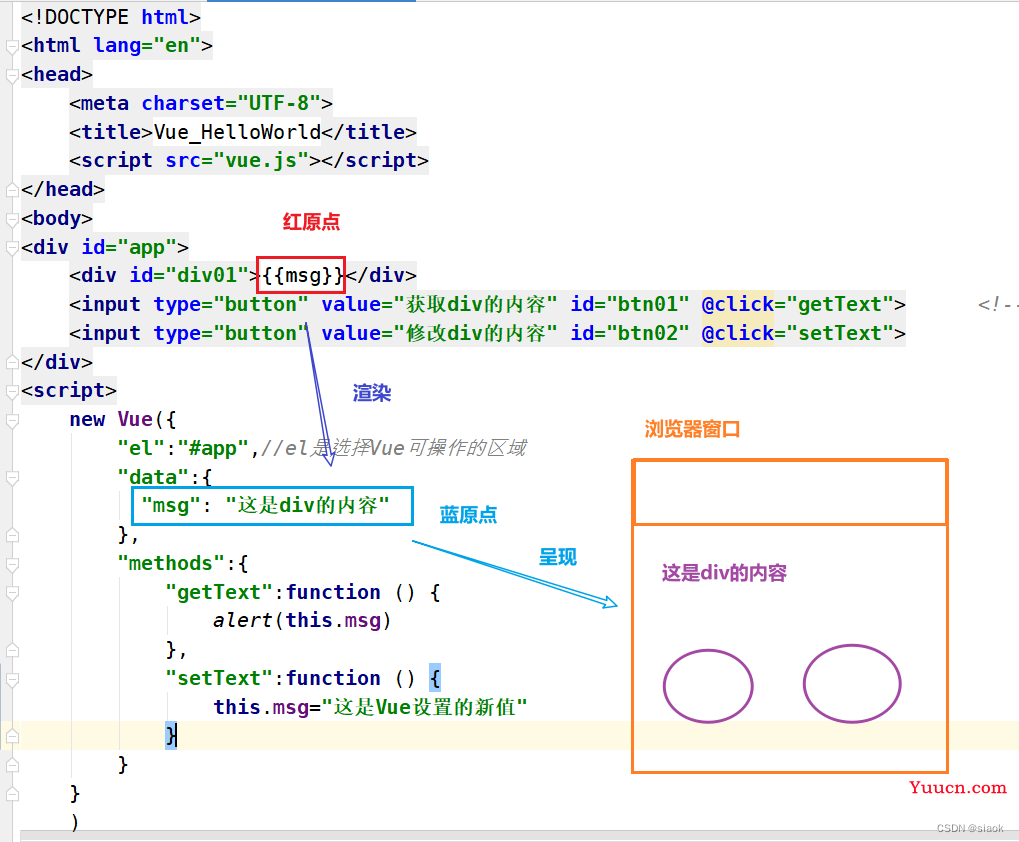
Task: Place caret in <!DOCTYPE html> line
Action: point(110,17)
